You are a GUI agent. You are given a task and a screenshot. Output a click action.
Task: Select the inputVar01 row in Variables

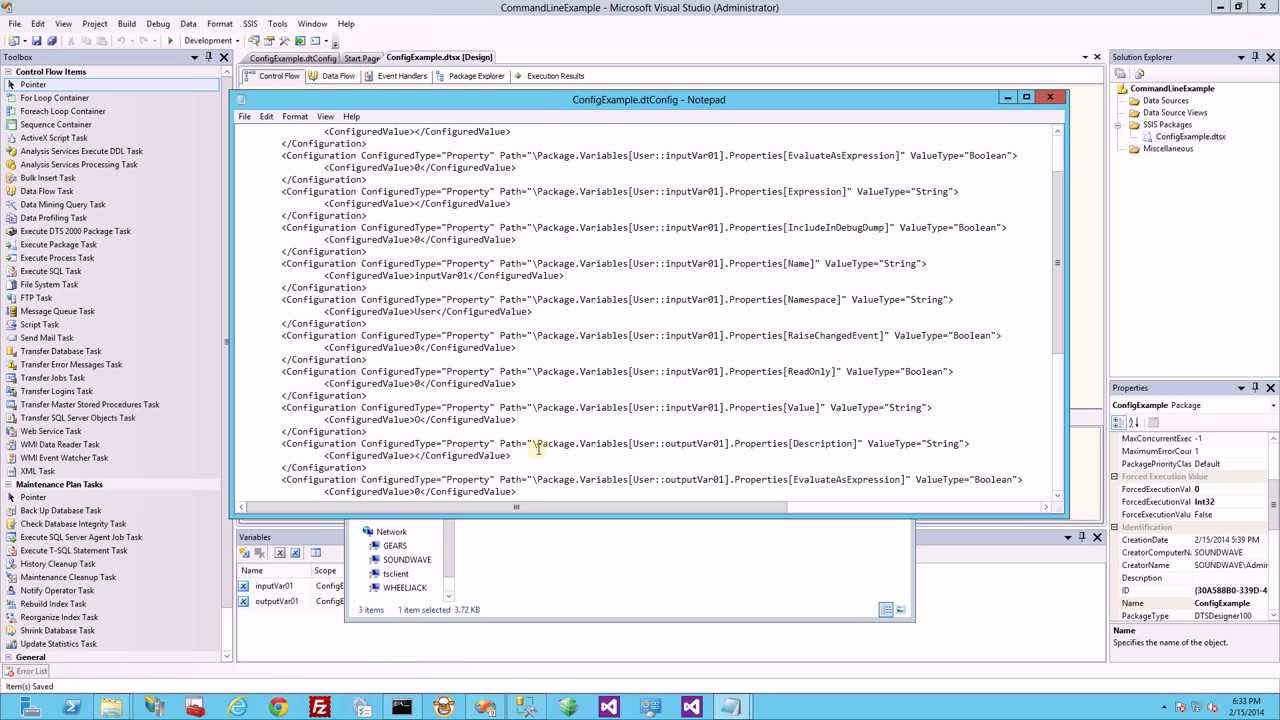(290, 586)
